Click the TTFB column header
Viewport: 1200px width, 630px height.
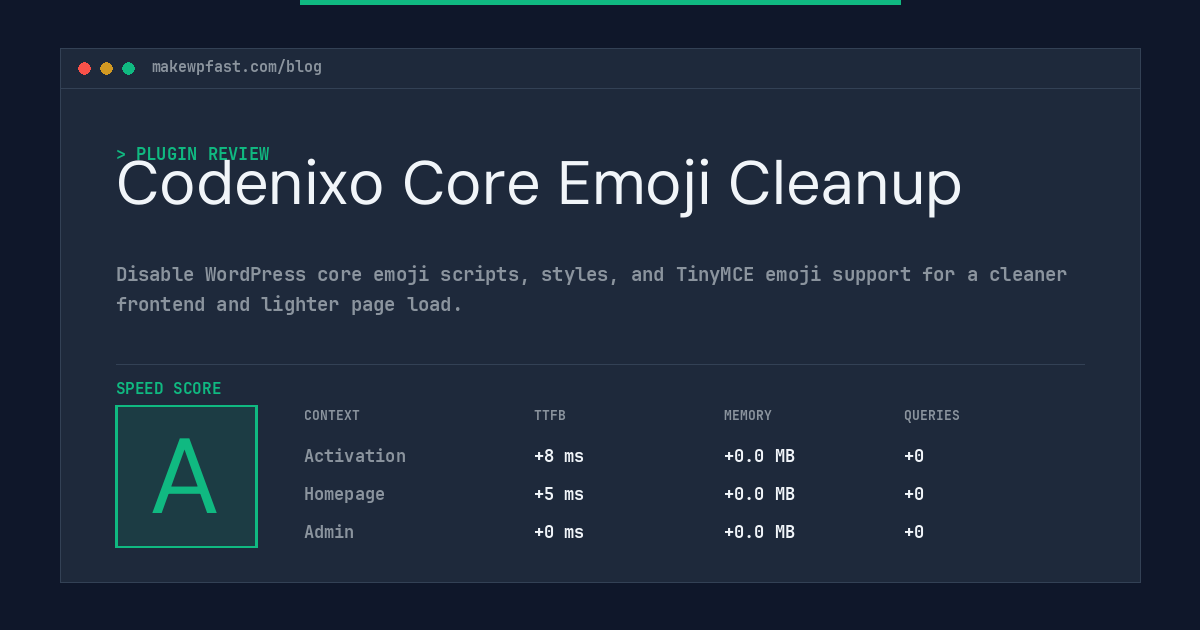[550, 416]
